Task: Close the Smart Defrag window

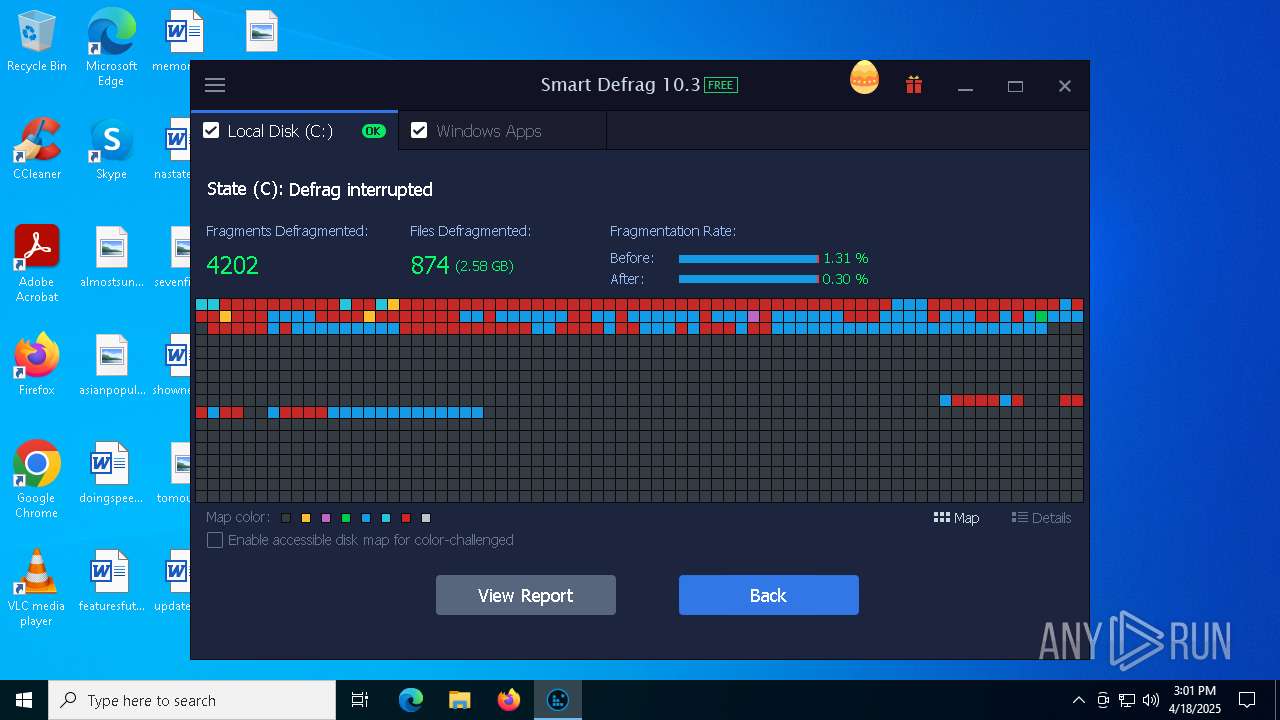Action: 1065,87
